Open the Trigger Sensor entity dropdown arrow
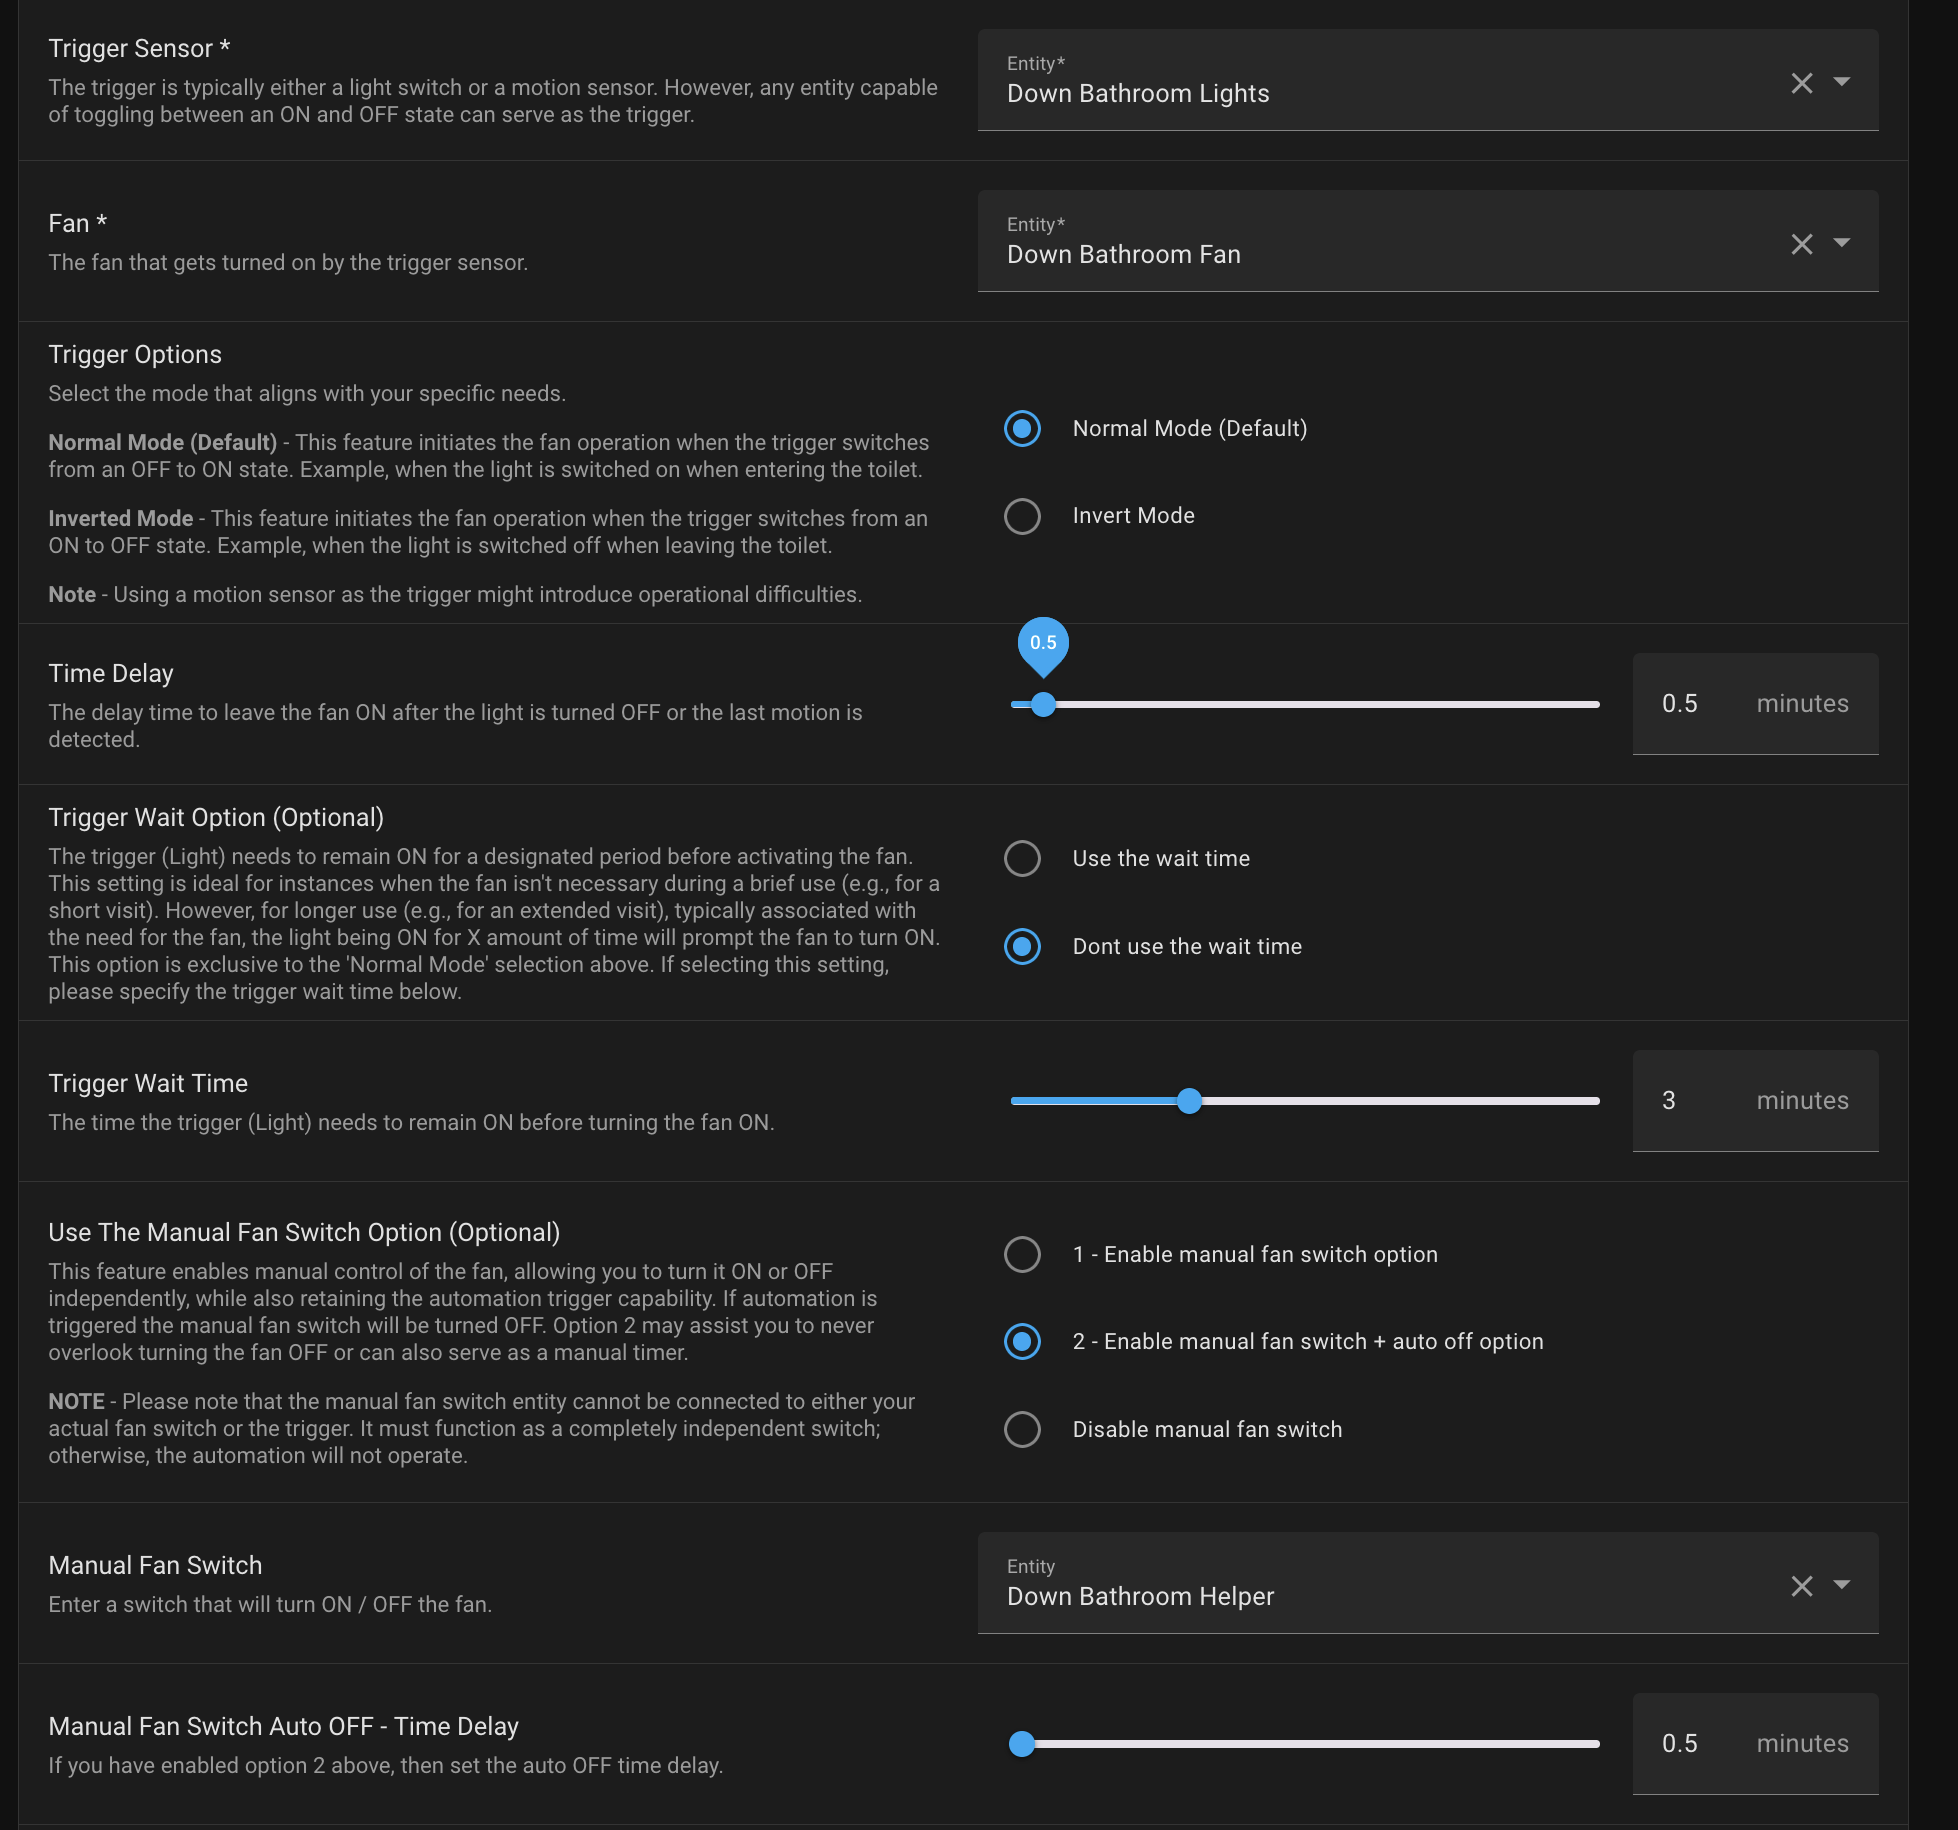 click(1841, 82)
